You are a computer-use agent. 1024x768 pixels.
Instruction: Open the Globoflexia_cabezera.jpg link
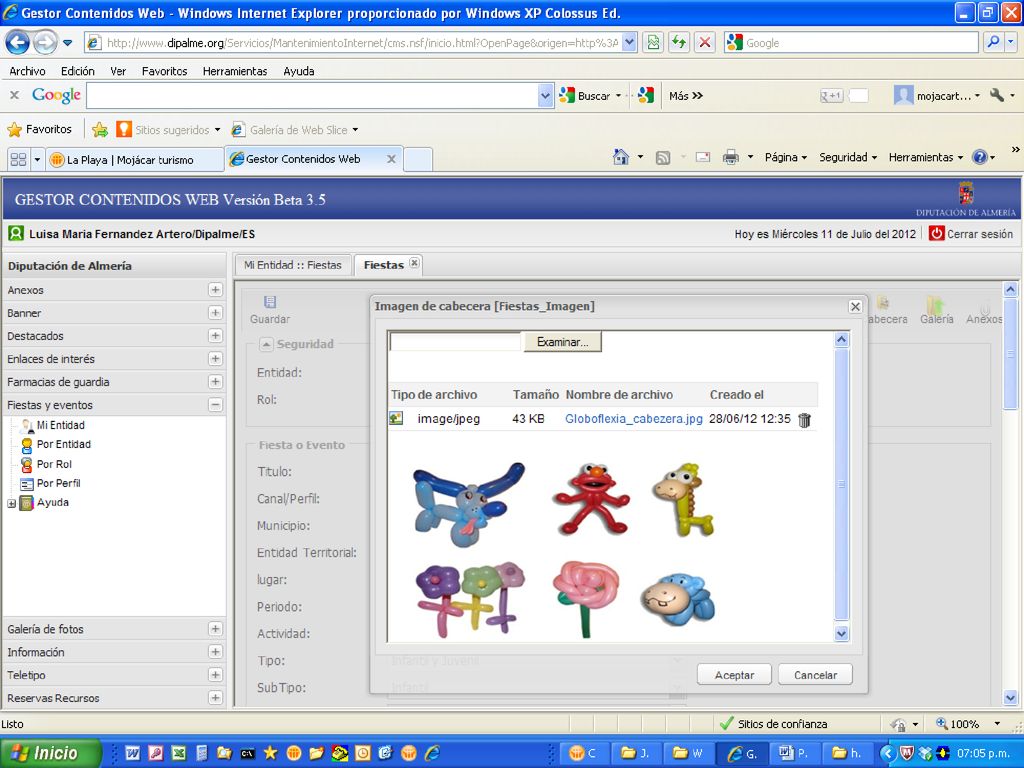(633, 419)
